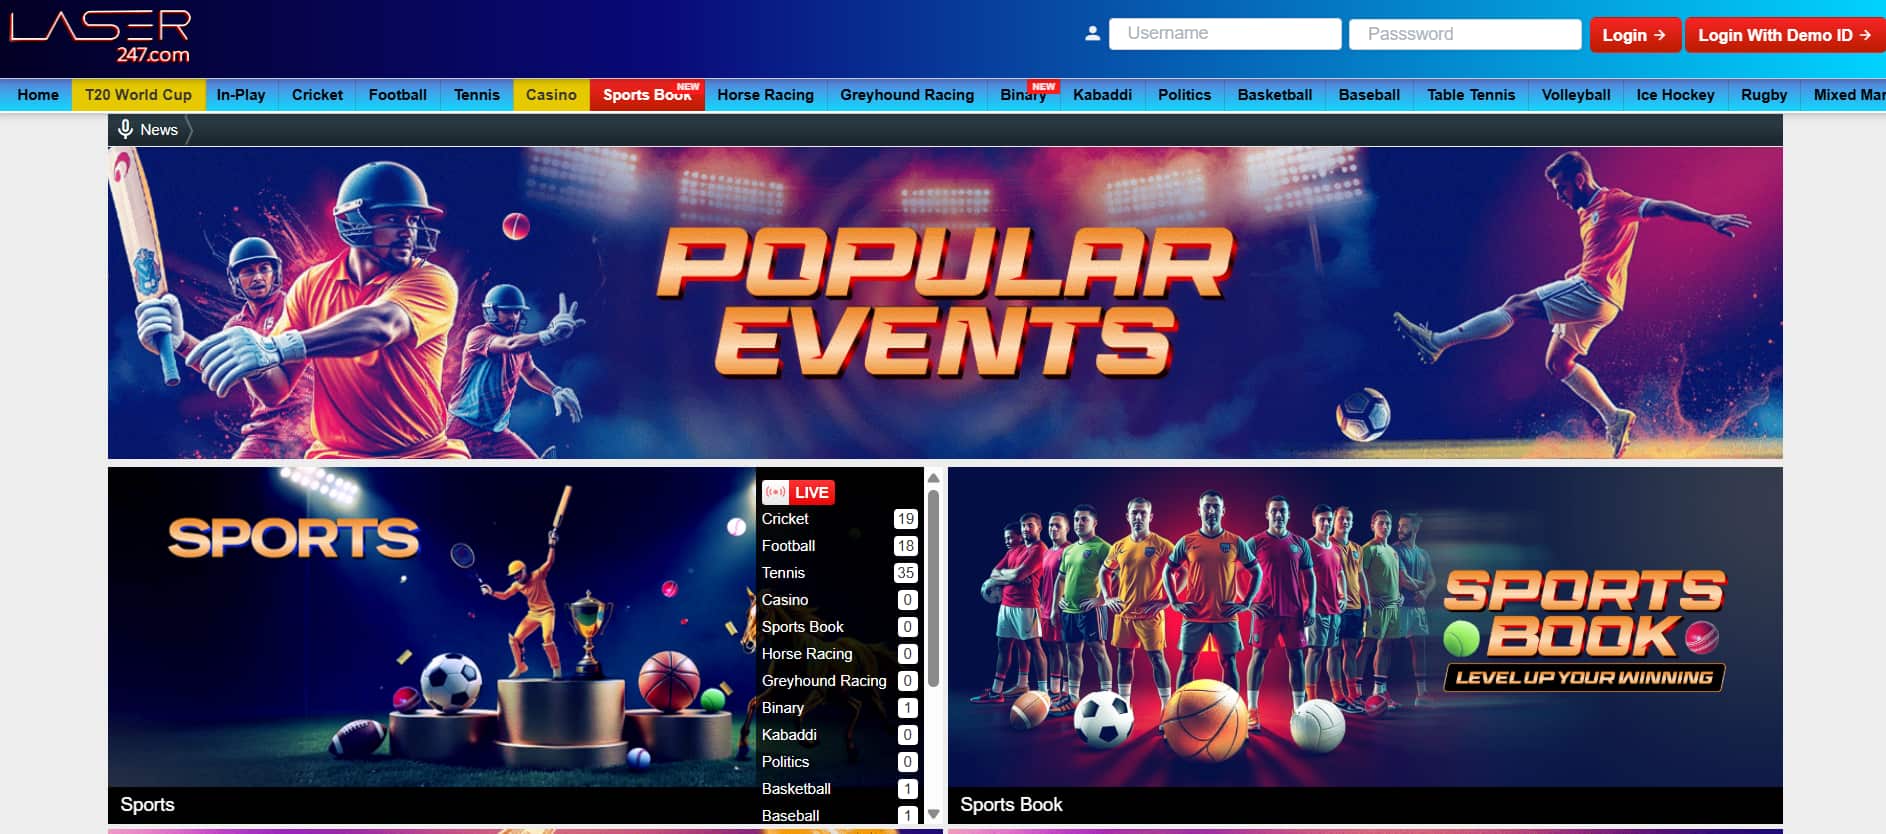Click the Cricket count badge showing 19
This screenshot has height=834, width=1886.
(x=905, y=519)
